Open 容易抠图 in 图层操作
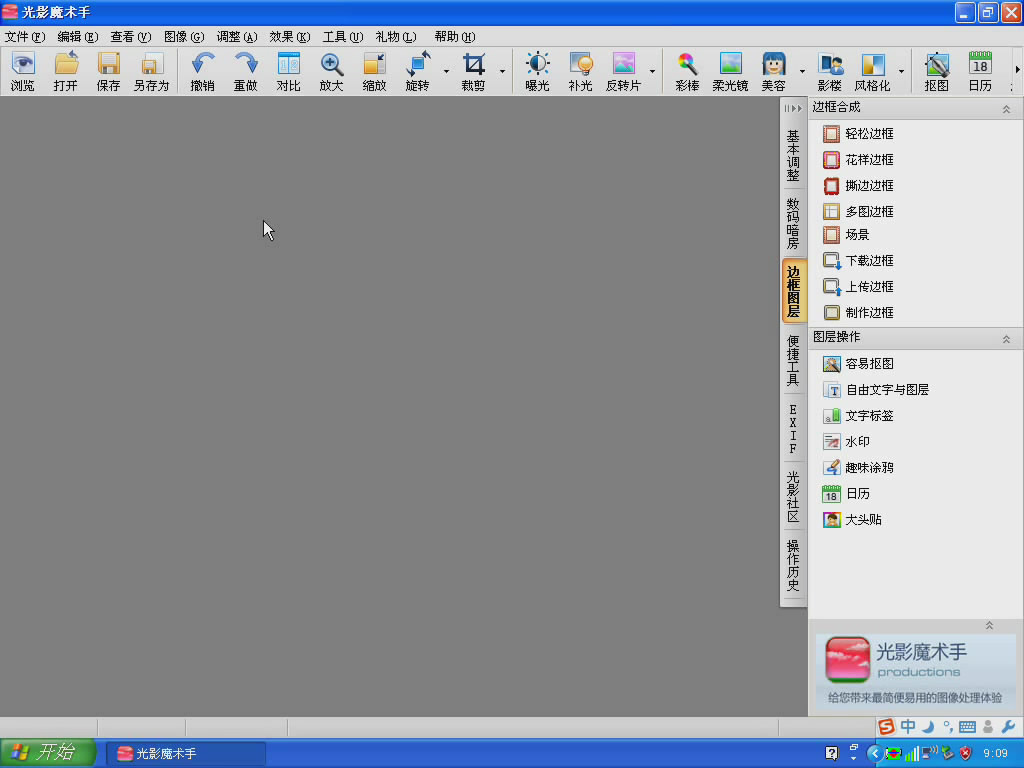 [858, 364]
